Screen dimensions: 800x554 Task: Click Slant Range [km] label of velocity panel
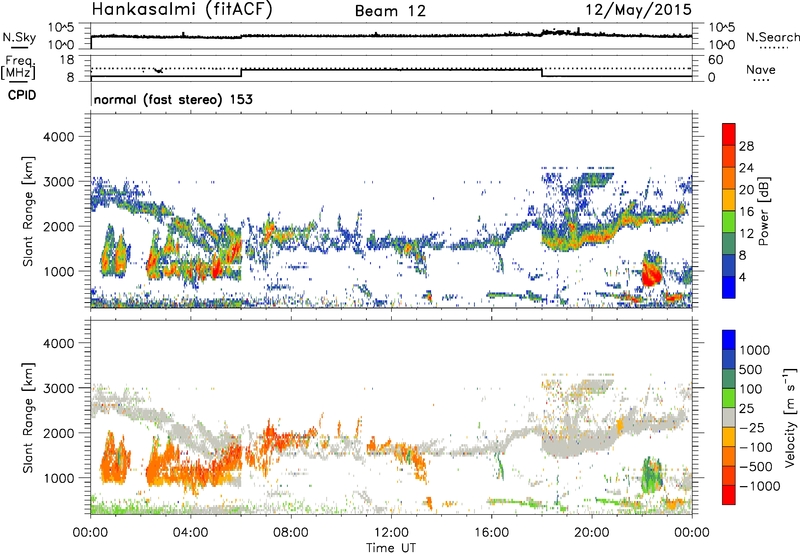(28, 417)
